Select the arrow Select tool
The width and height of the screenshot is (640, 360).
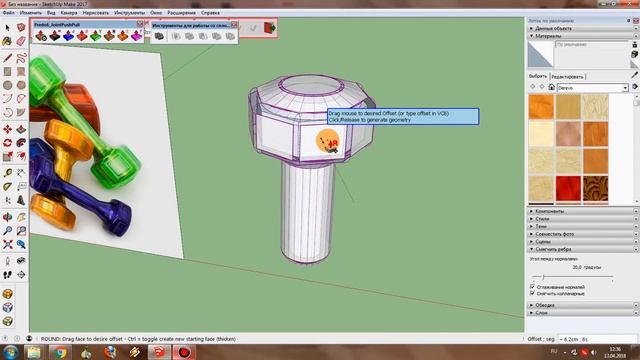[x=7, y=28]
